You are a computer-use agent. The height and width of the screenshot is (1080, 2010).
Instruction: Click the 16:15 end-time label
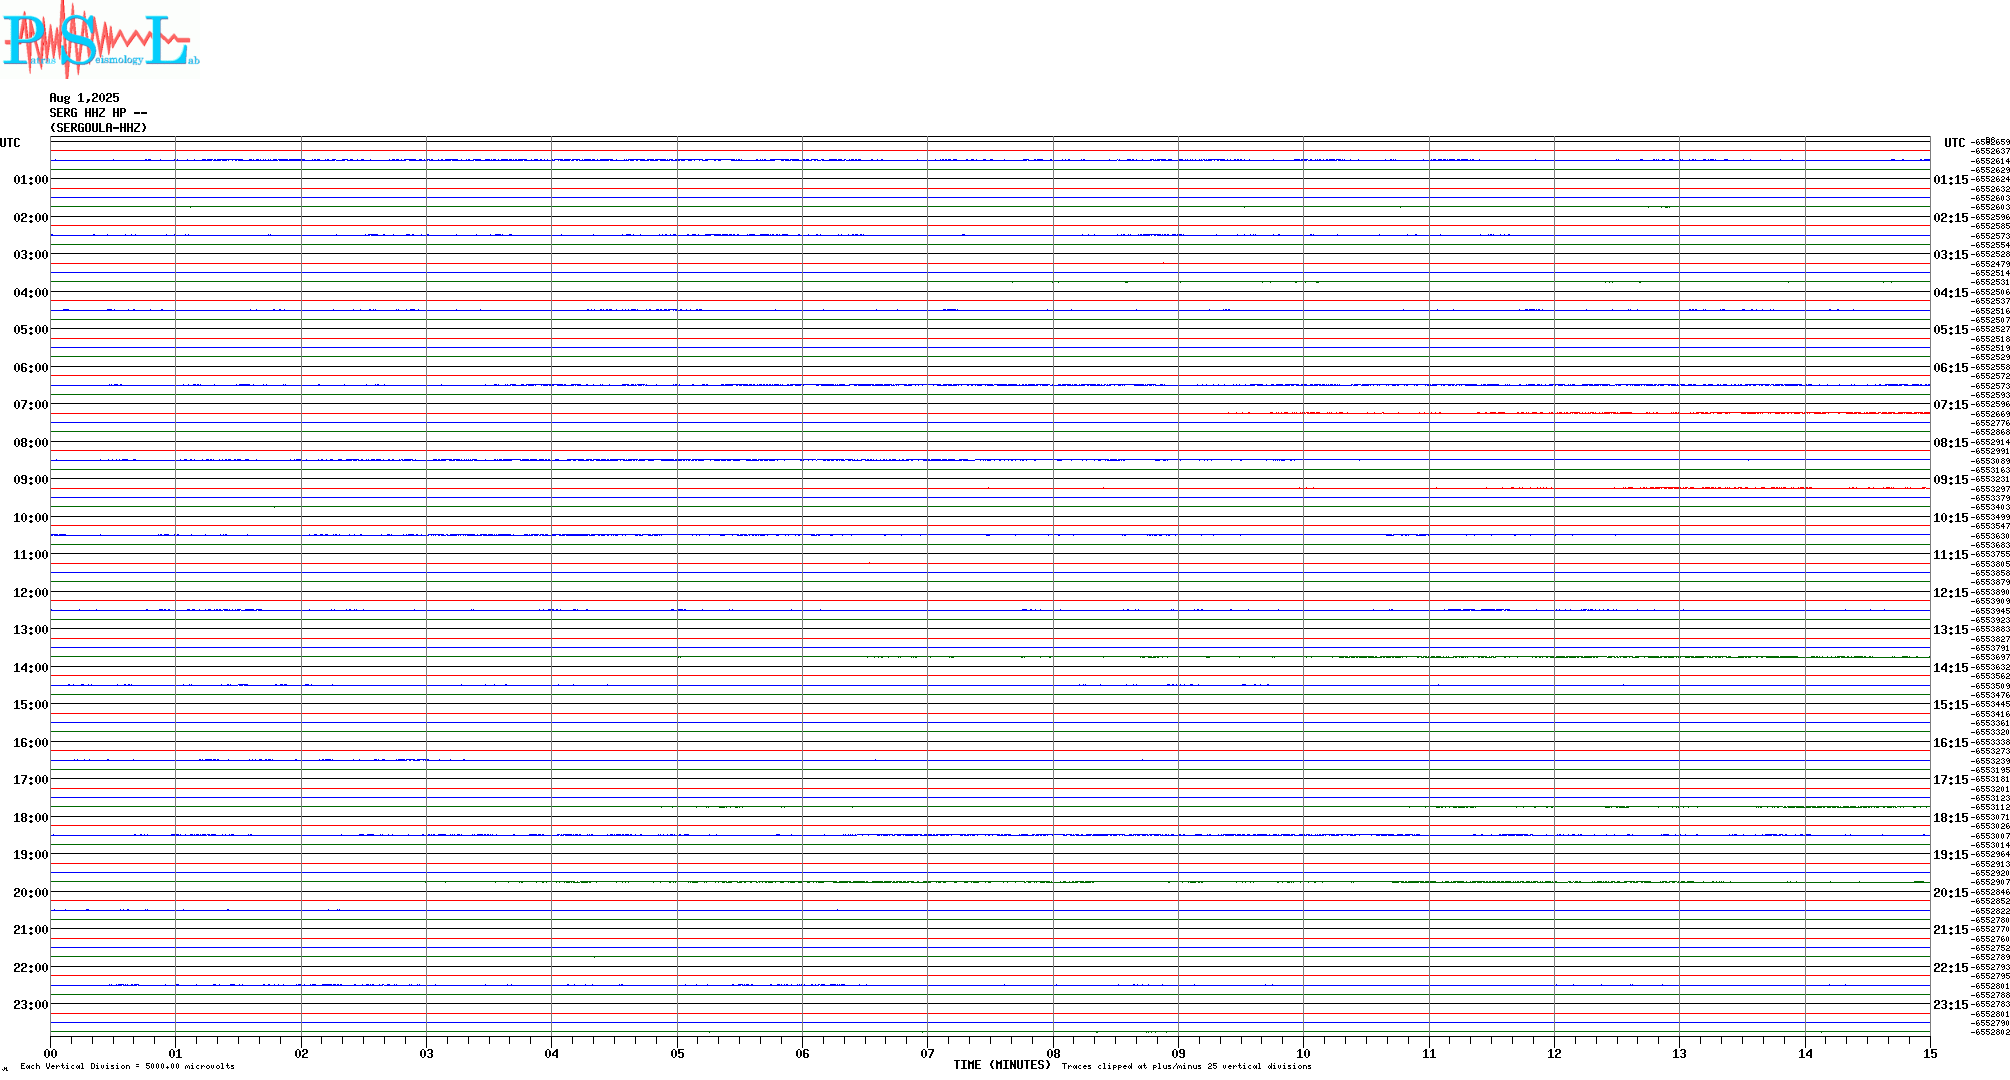1951,743
